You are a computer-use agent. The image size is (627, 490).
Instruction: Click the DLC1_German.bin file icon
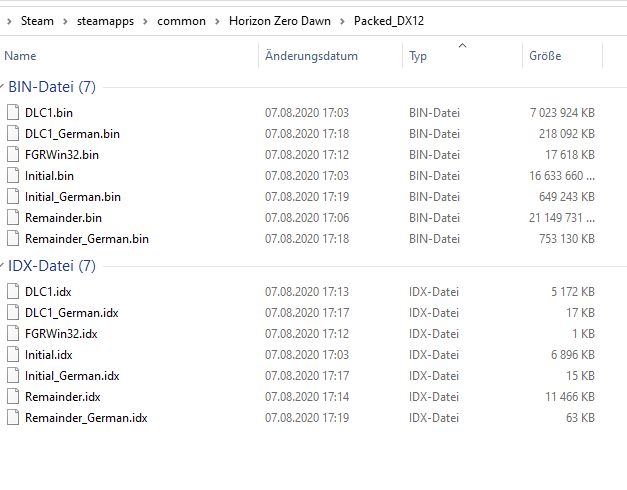pos(13,134)
